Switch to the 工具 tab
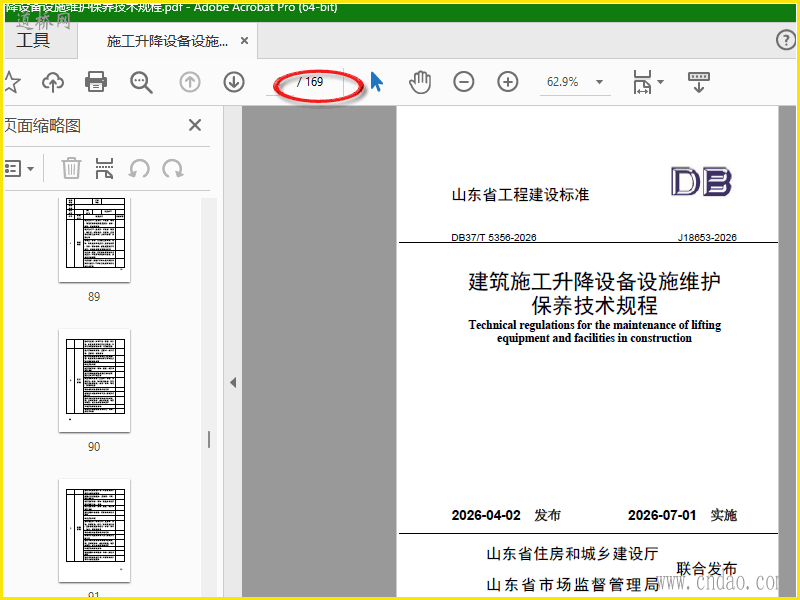Viewport: 800px width, 600px height. pos(33,40)
